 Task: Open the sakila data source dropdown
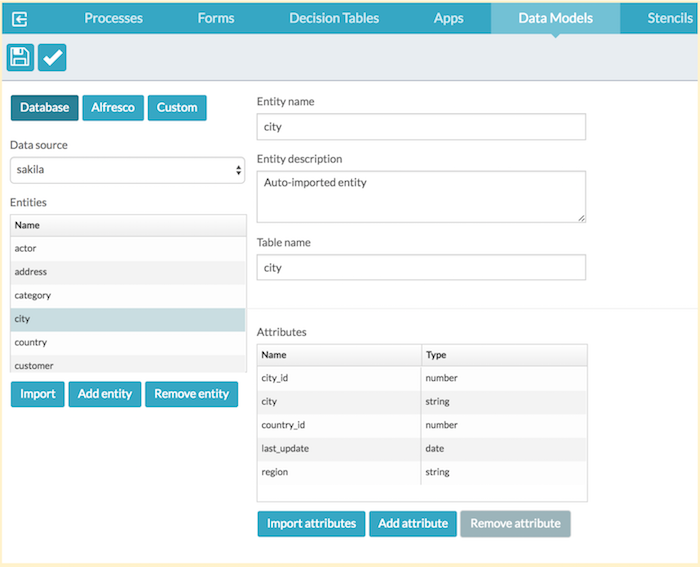pyautogui.click(x=127, y=170)
